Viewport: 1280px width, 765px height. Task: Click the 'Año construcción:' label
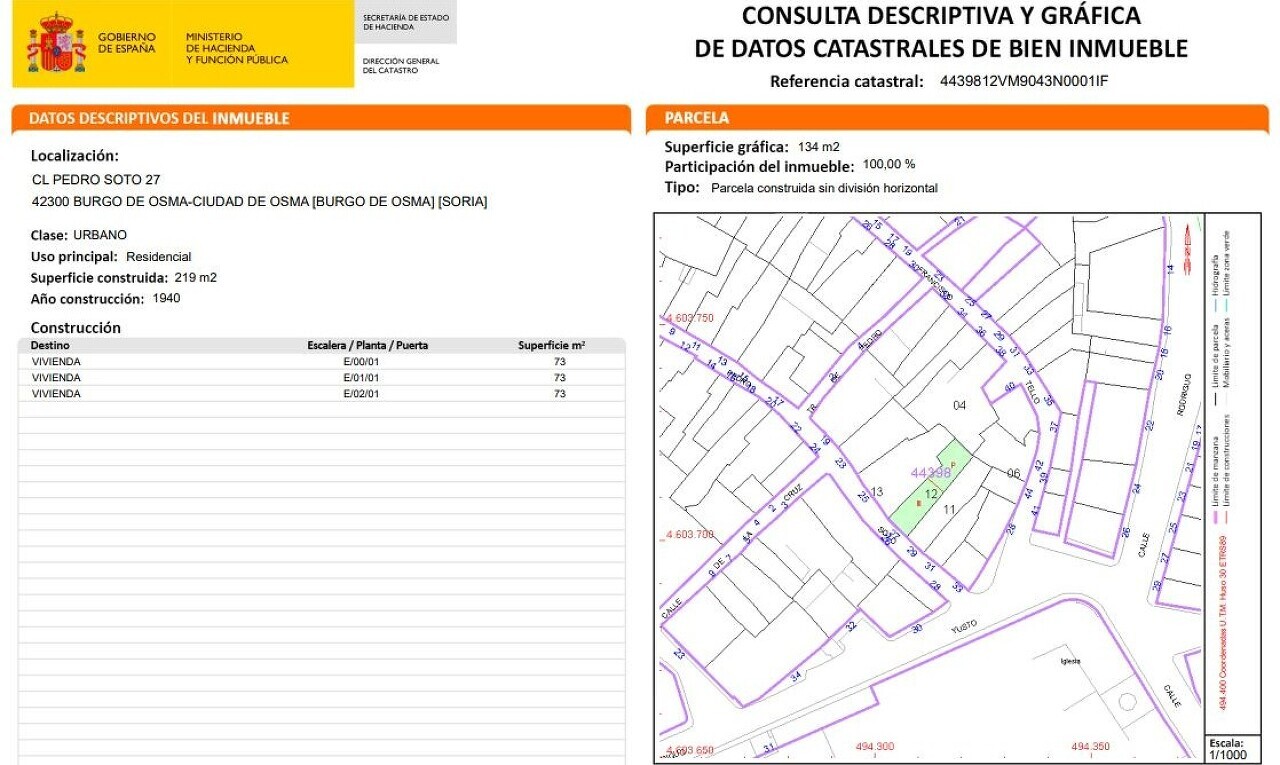point(88,299)
